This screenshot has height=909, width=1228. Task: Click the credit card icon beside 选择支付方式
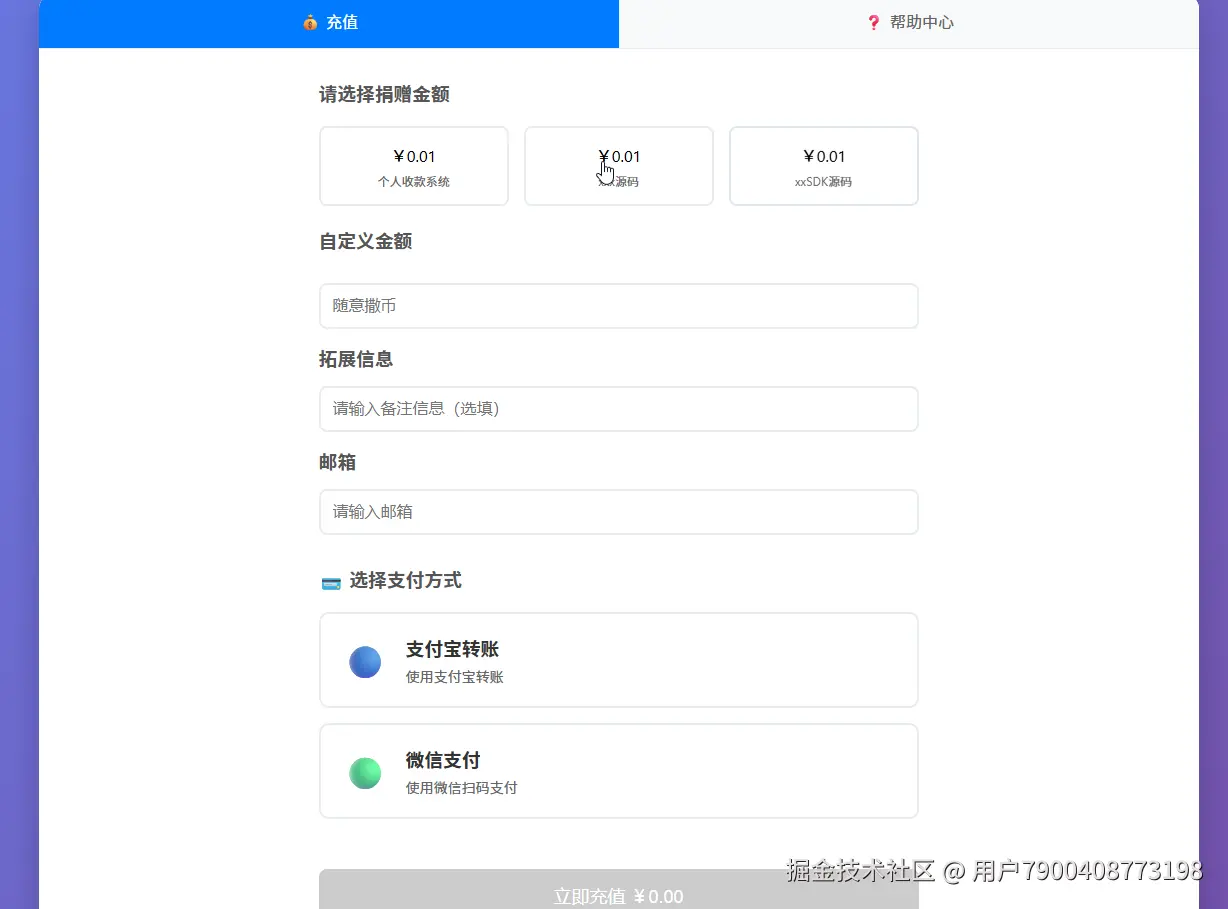click(331, 582)
